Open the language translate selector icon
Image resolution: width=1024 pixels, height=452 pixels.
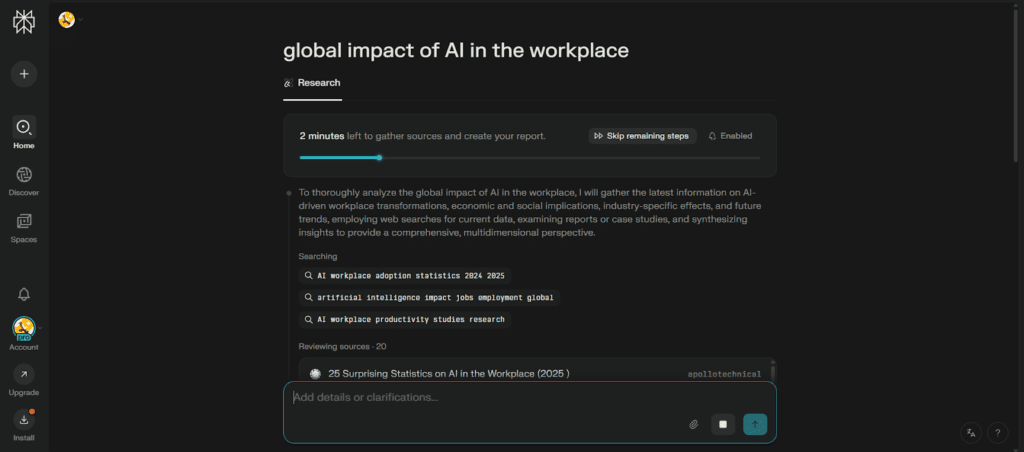(x=970, y=432)
